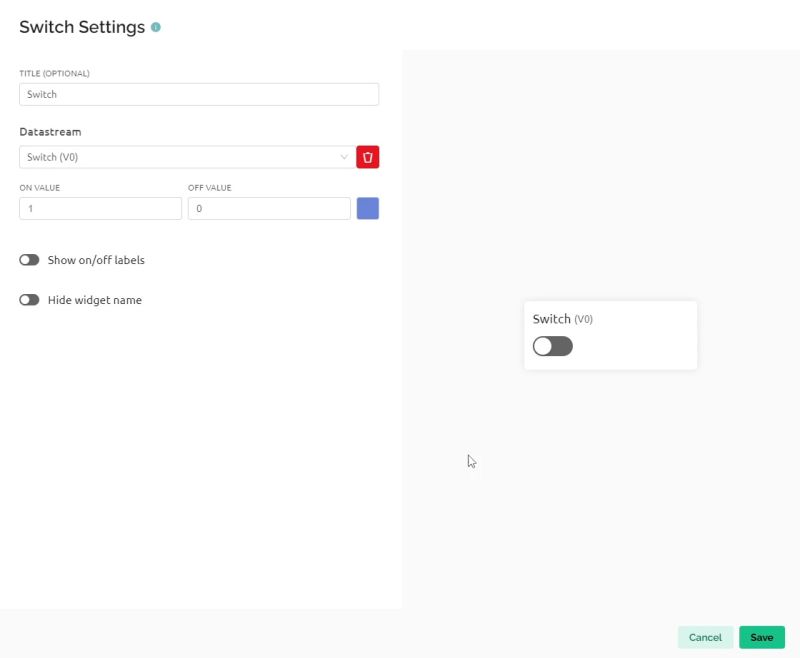
Task: Click the info icon beside Switch Settings
Action: tap(155, 27)
